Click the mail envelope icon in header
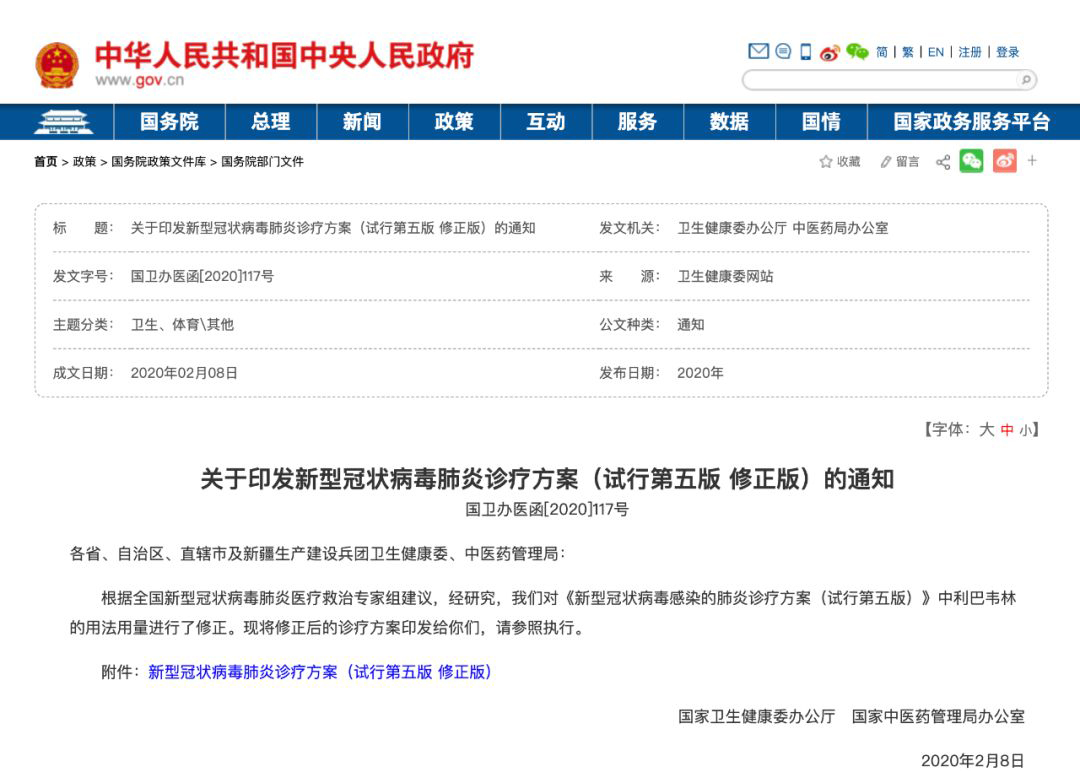The width and height of the screenshot is (1080, 772). coord(758,52)
